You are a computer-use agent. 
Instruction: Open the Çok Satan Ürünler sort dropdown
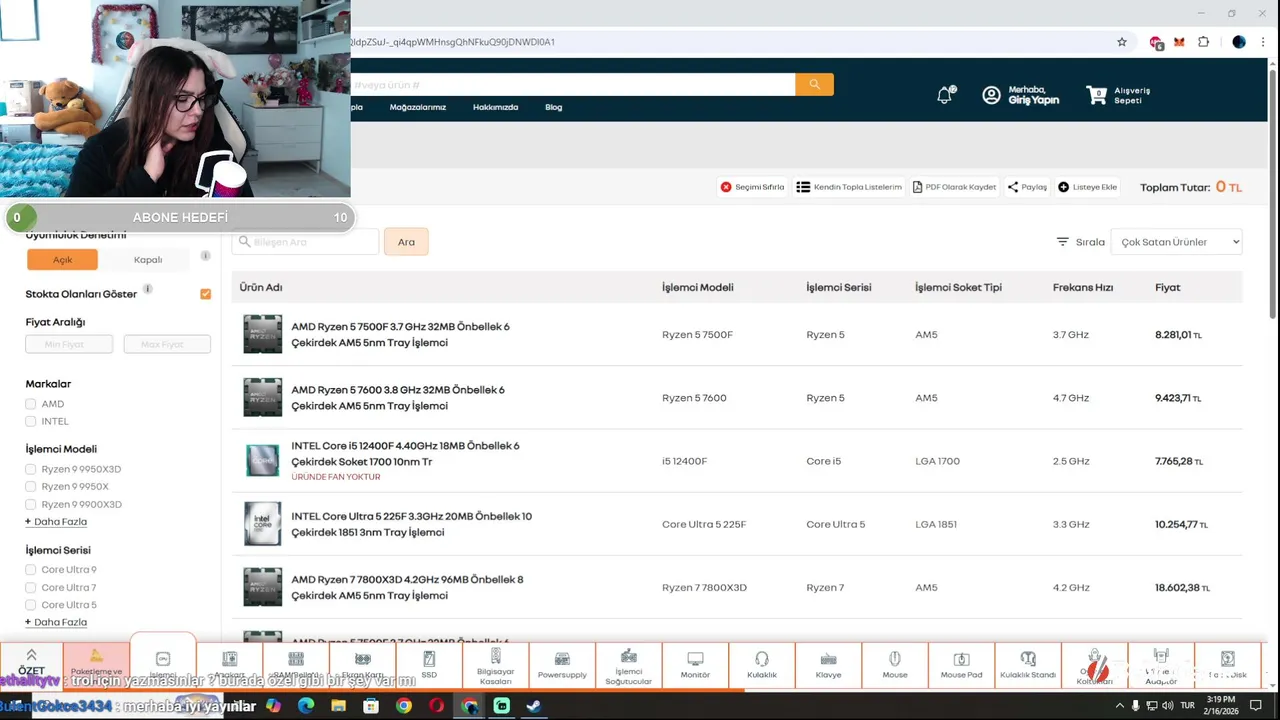click(1176, 242)
